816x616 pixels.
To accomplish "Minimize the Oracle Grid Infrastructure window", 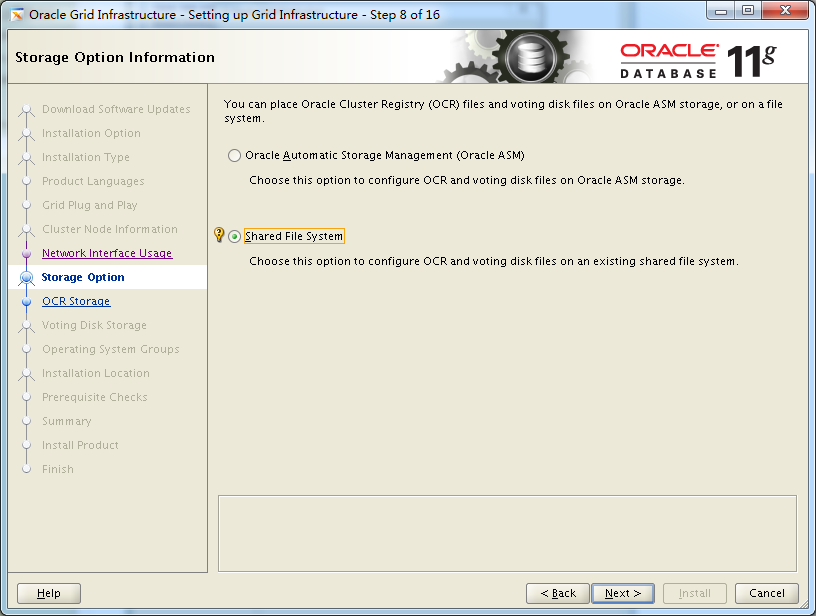I will click(x=721, y=11).
